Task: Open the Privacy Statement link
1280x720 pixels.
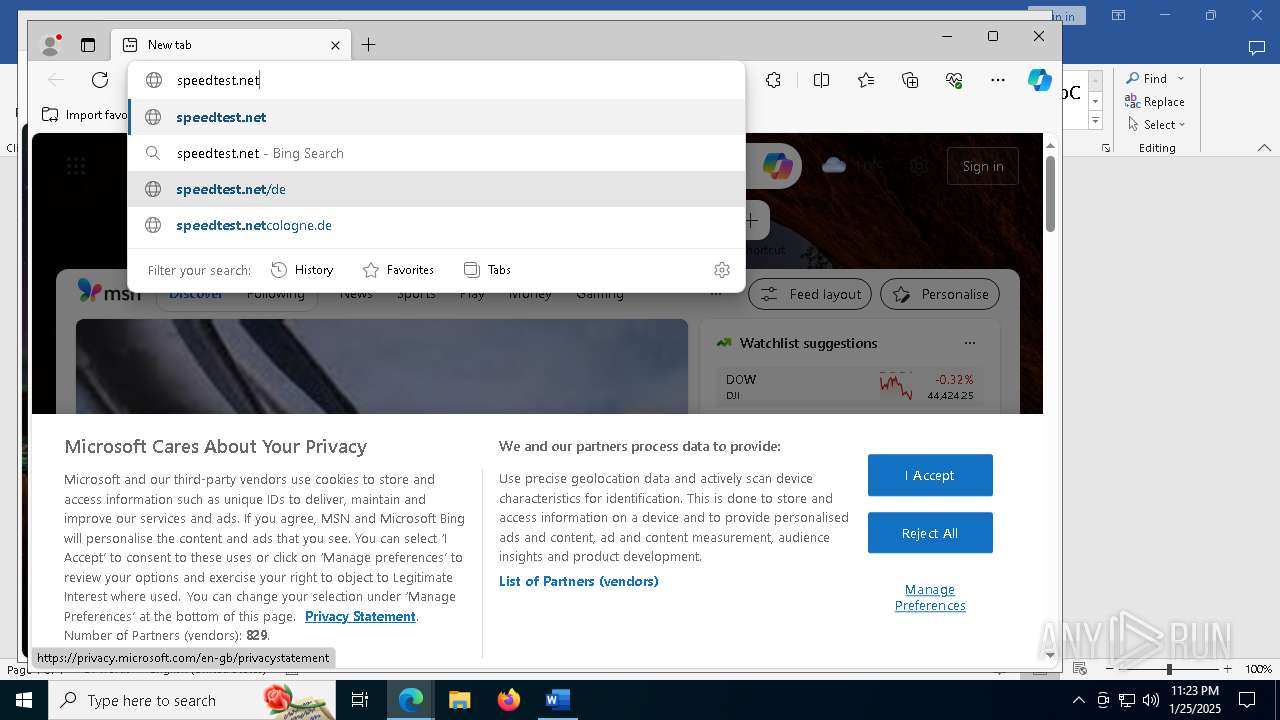Action: coord(360,616)
